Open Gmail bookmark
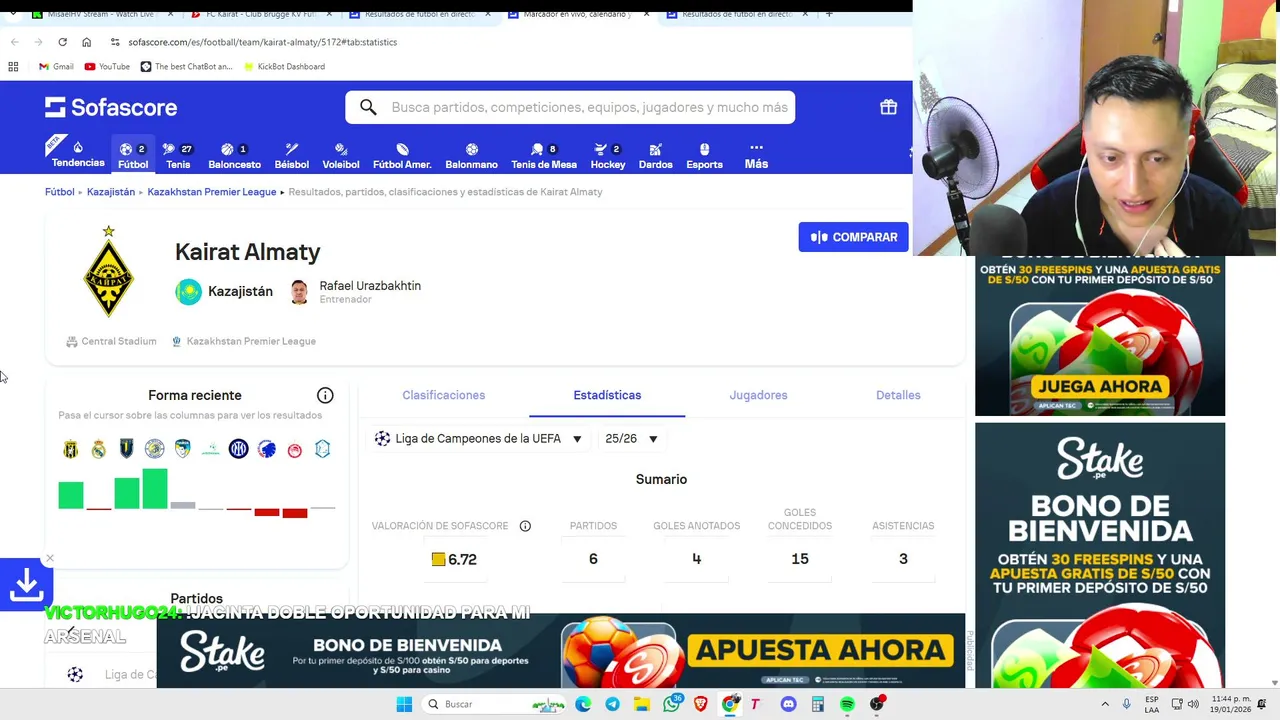 click(x=56, y=66)
